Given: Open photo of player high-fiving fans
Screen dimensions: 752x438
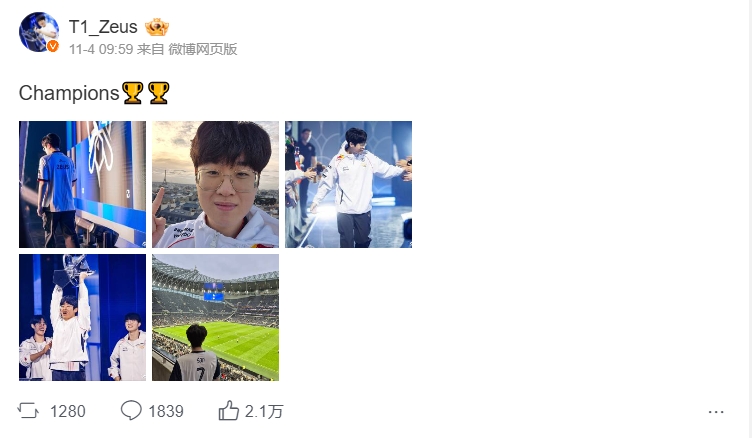Looking at the screenshot, I should point(348,184).
